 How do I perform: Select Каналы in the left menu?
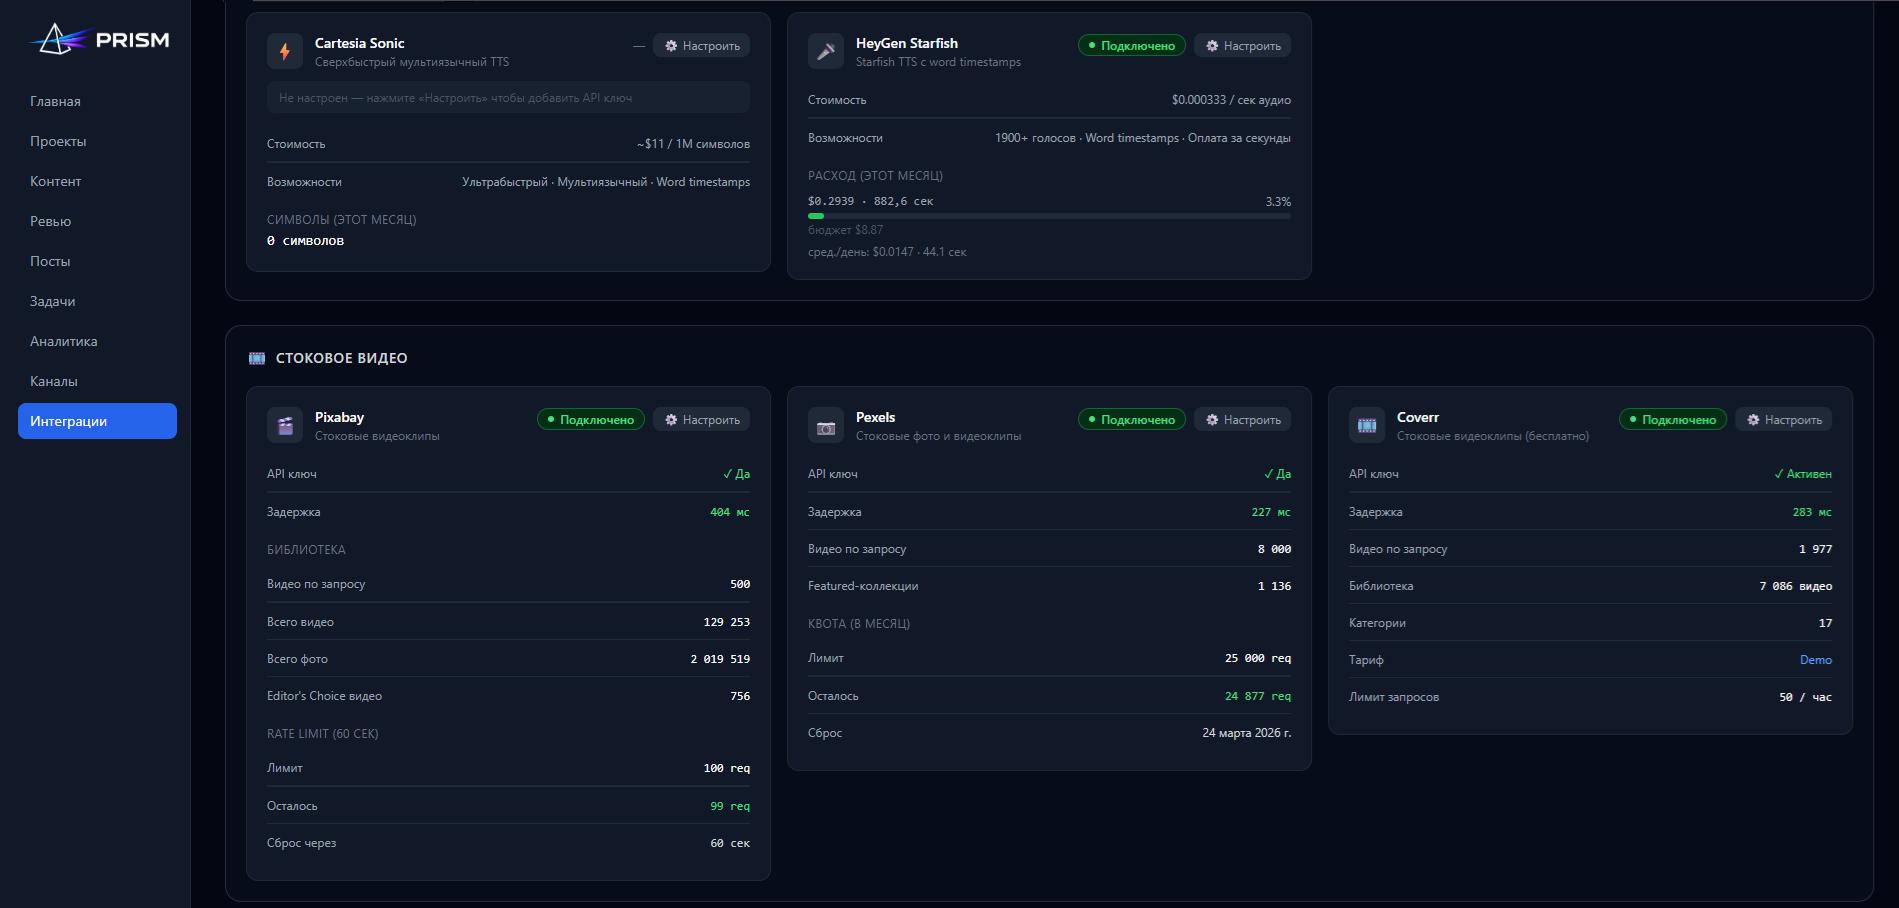click(54, 381)
